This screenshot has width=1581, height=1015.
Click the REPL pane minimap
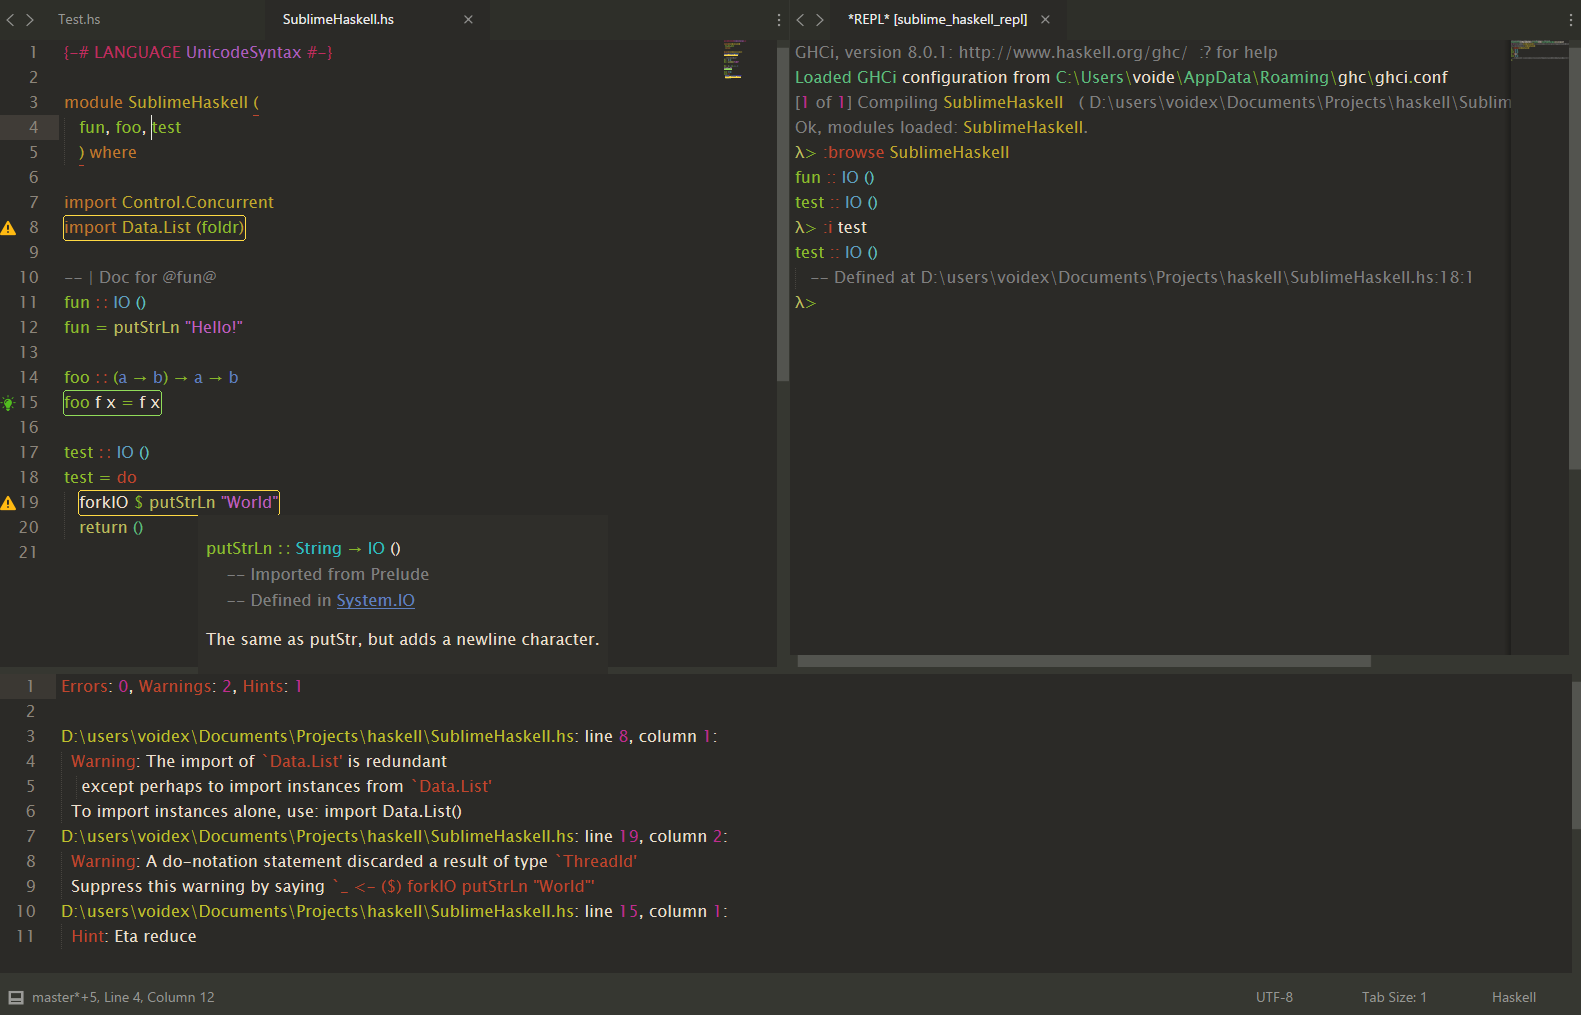[1538, 49]
